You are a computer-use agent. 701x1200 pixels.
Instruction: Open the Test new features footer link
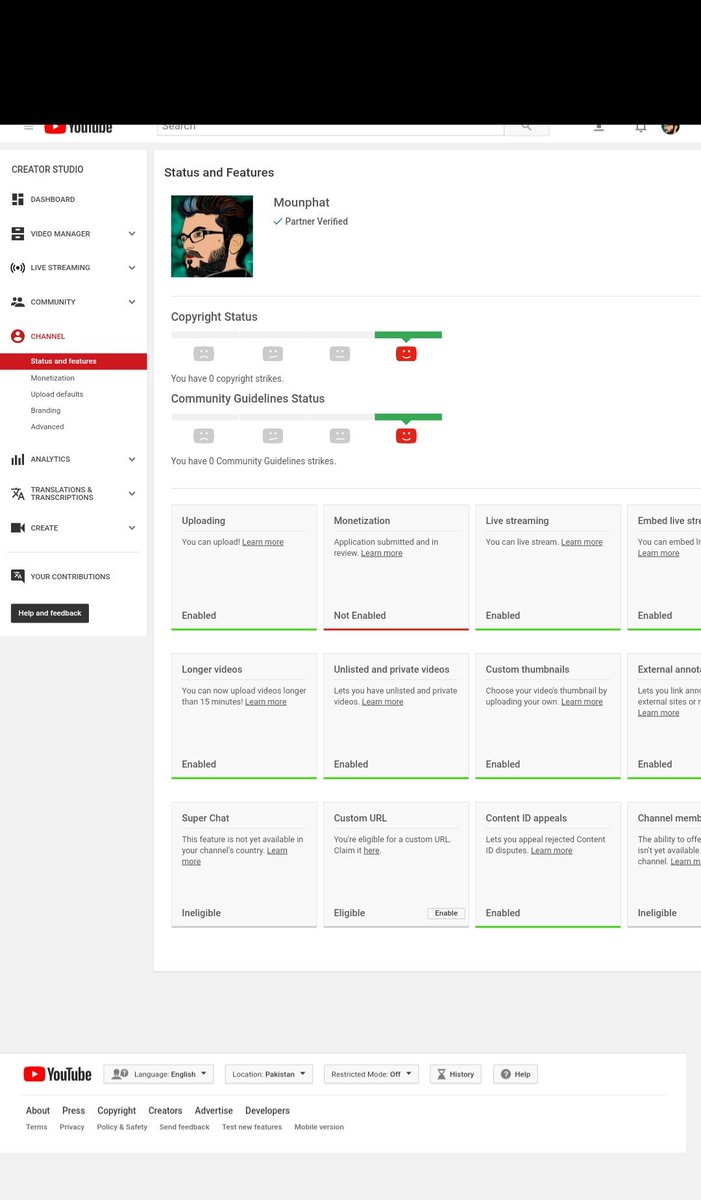pyautogui.click(x=252, y=1127)
